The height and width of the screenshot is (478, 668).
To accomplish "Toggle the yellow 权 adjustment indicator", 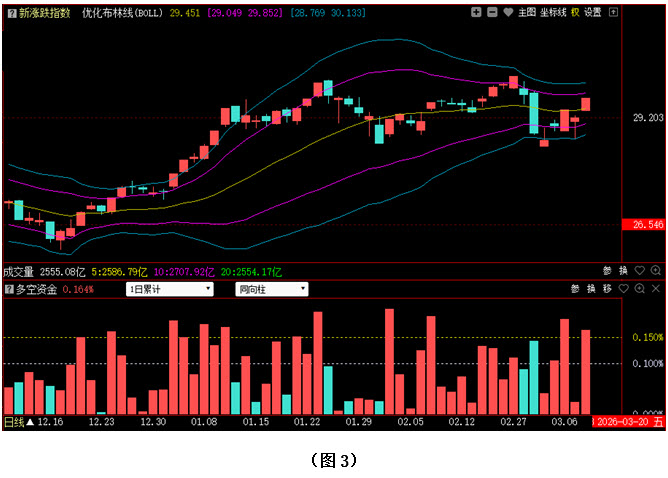I will (574, 13).
